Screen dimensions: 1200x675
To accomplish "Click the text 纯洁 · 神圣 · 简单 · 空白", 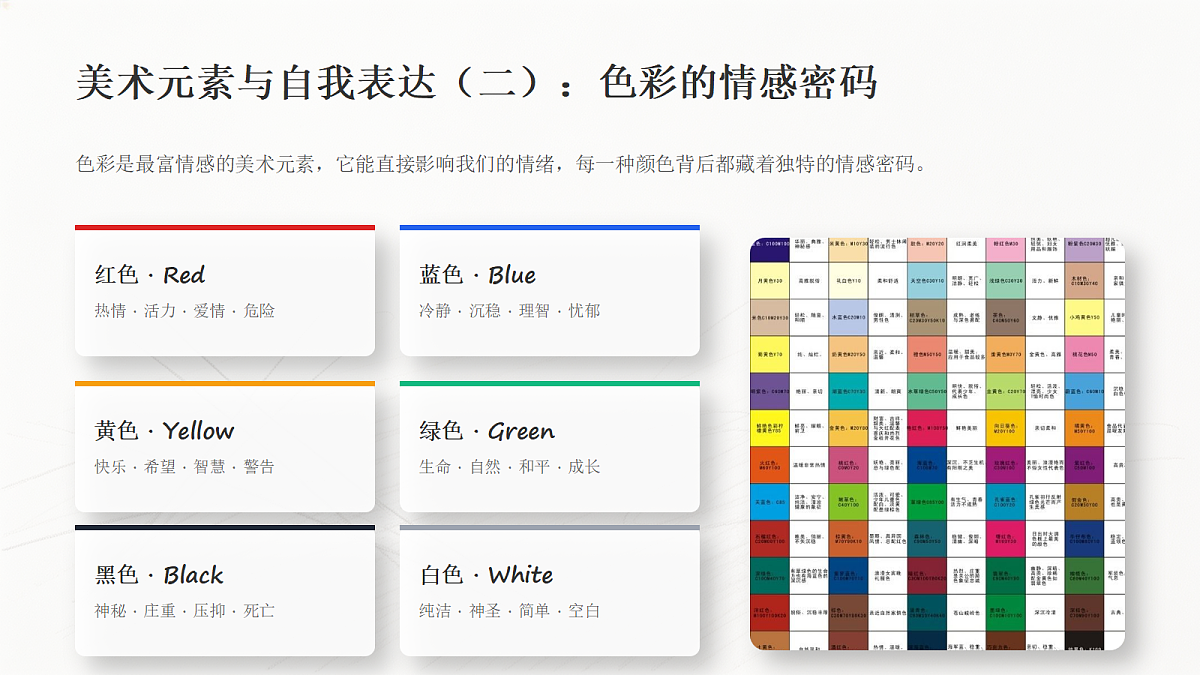I will pyautogui.click(x=510, y=611).
